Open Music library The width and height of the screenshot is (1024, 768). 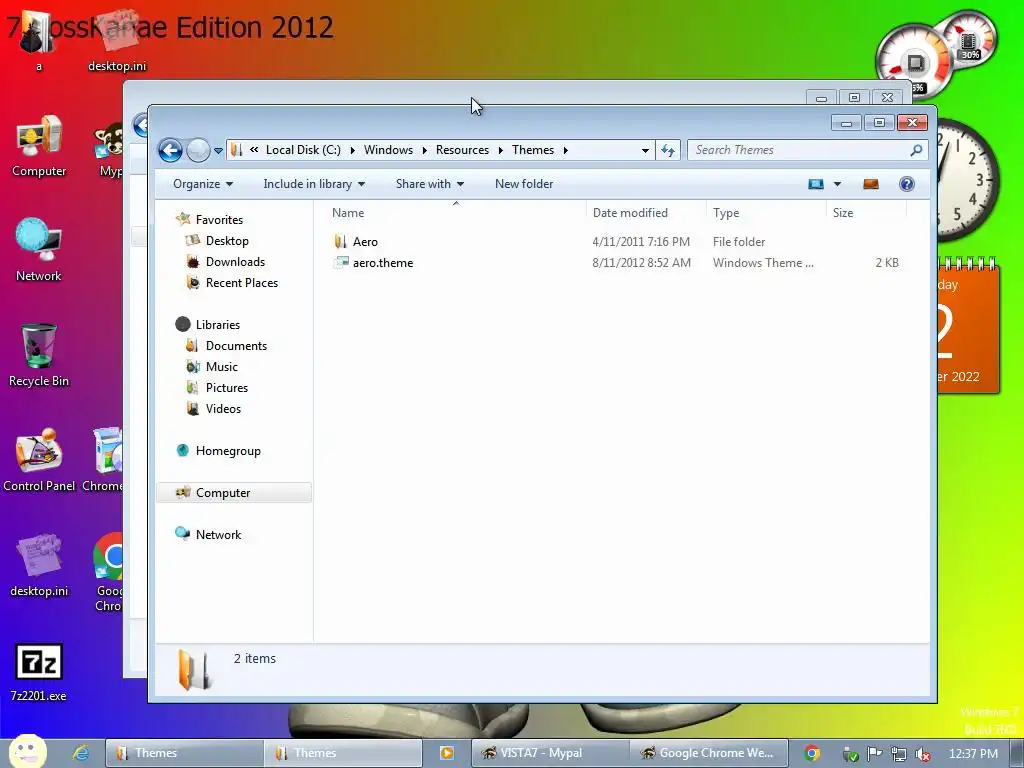pos(221,366)
